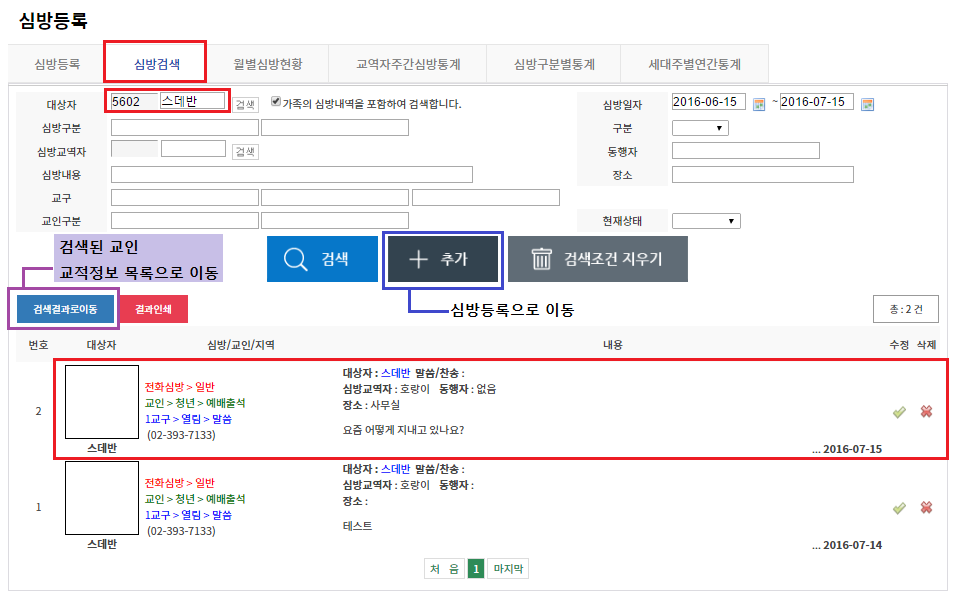Click the date 2016-07-14 in row 1
The width and height of the screenshot is (959, 602).
pyautogui.click(x=853, y=545)
